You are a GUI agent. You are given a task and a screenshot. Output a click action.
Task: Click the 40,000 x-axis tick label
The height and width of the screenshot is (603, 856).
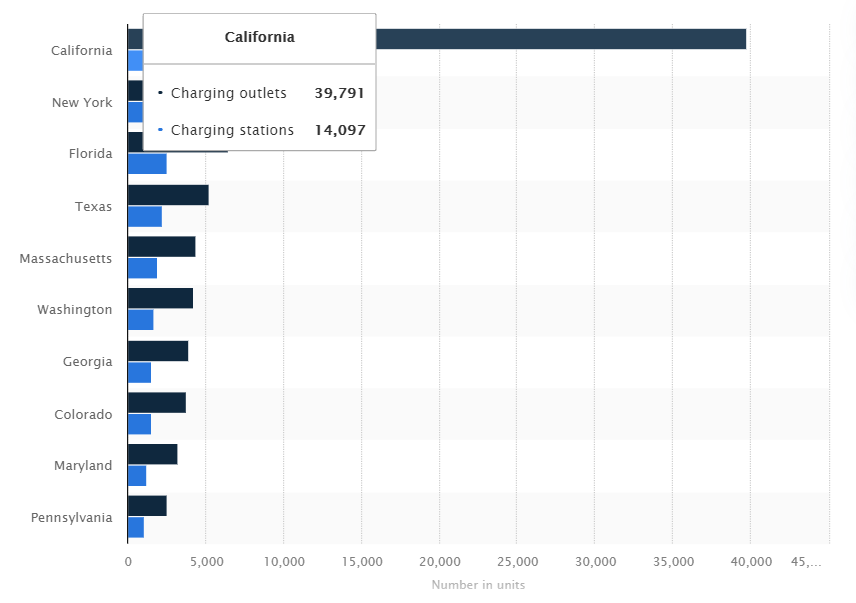[x=751, y=562]
